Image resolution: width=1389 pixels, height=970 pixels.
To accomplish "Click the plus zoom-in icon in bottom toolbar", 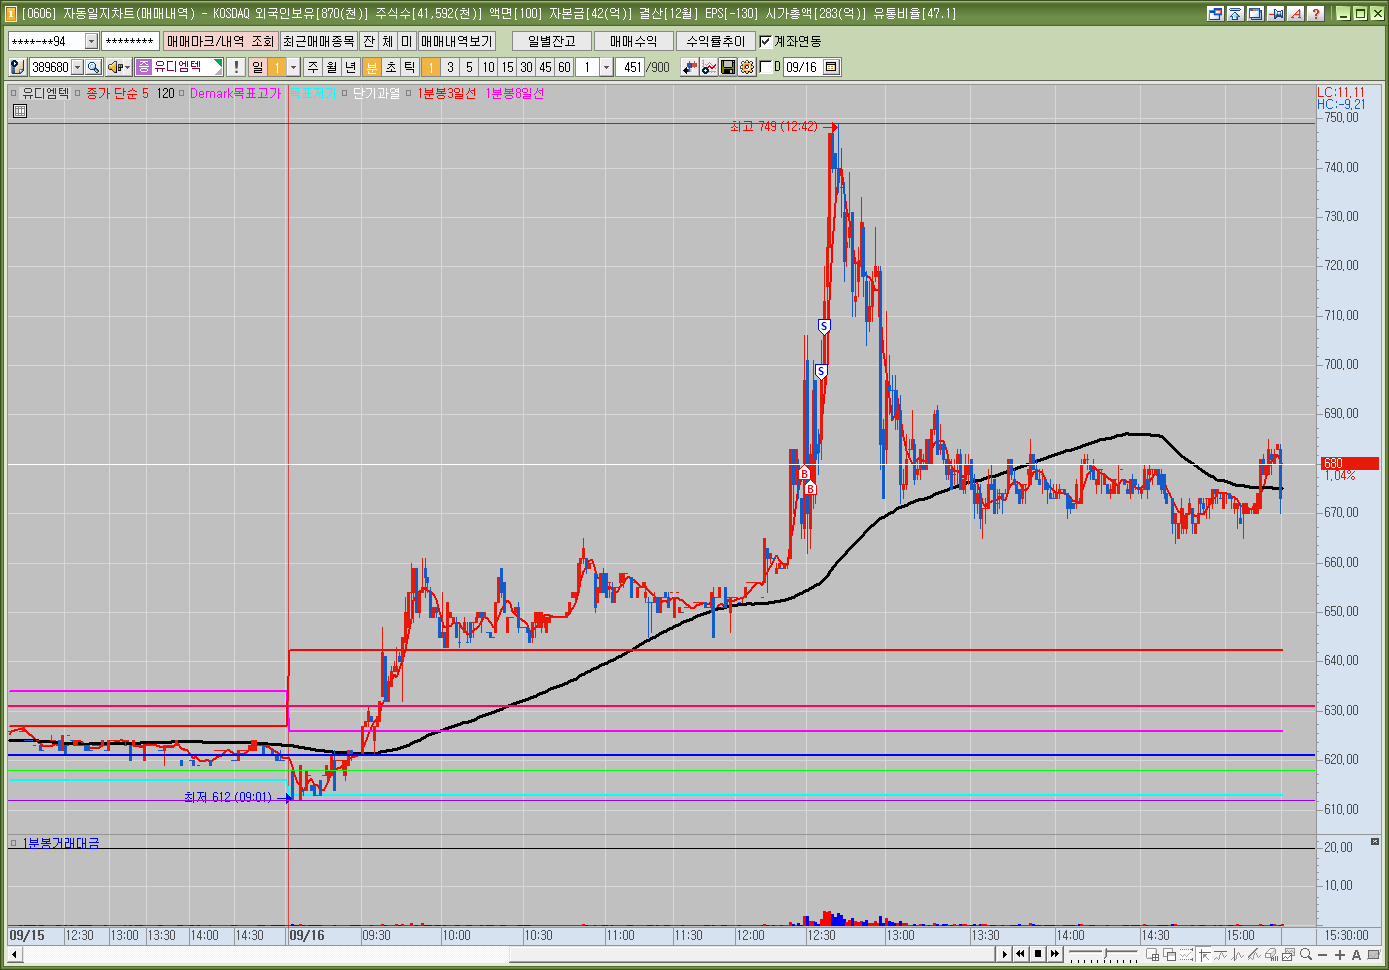I will click(x=1340, y=955).
